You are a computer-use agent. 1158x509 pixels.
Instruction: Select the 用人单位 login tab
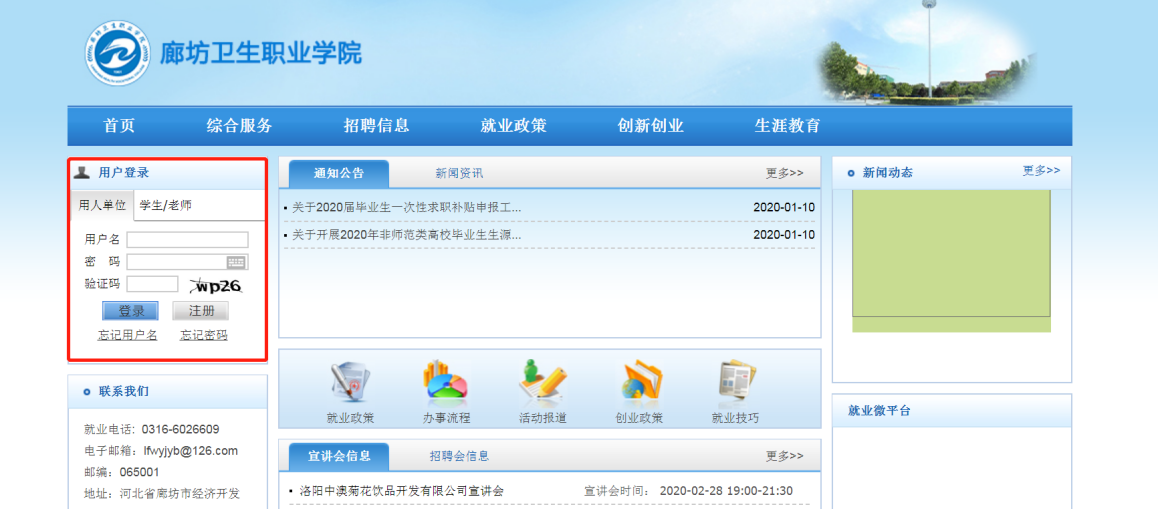click(102, 205)
